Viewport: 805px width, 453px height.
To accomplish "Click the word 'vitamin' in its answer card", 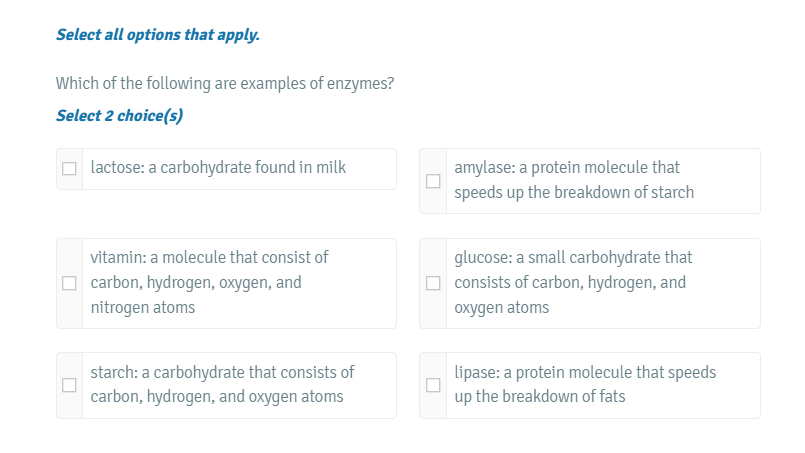I will pos(116,258).
